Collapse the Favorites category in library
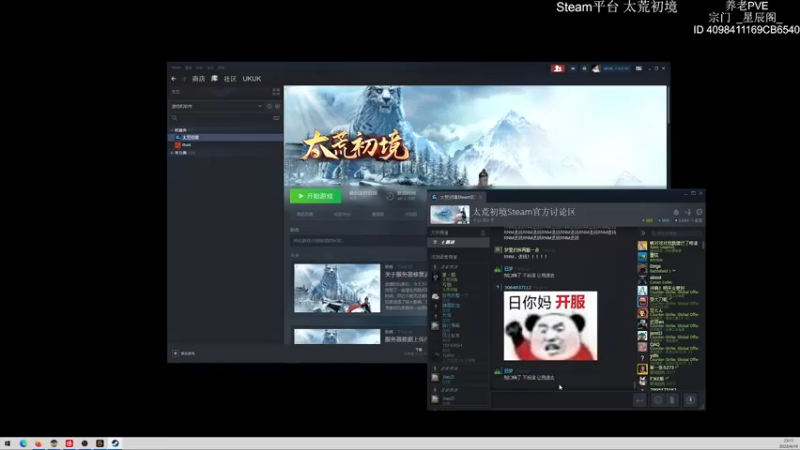 pyautogui.click(x=172, y=131)
